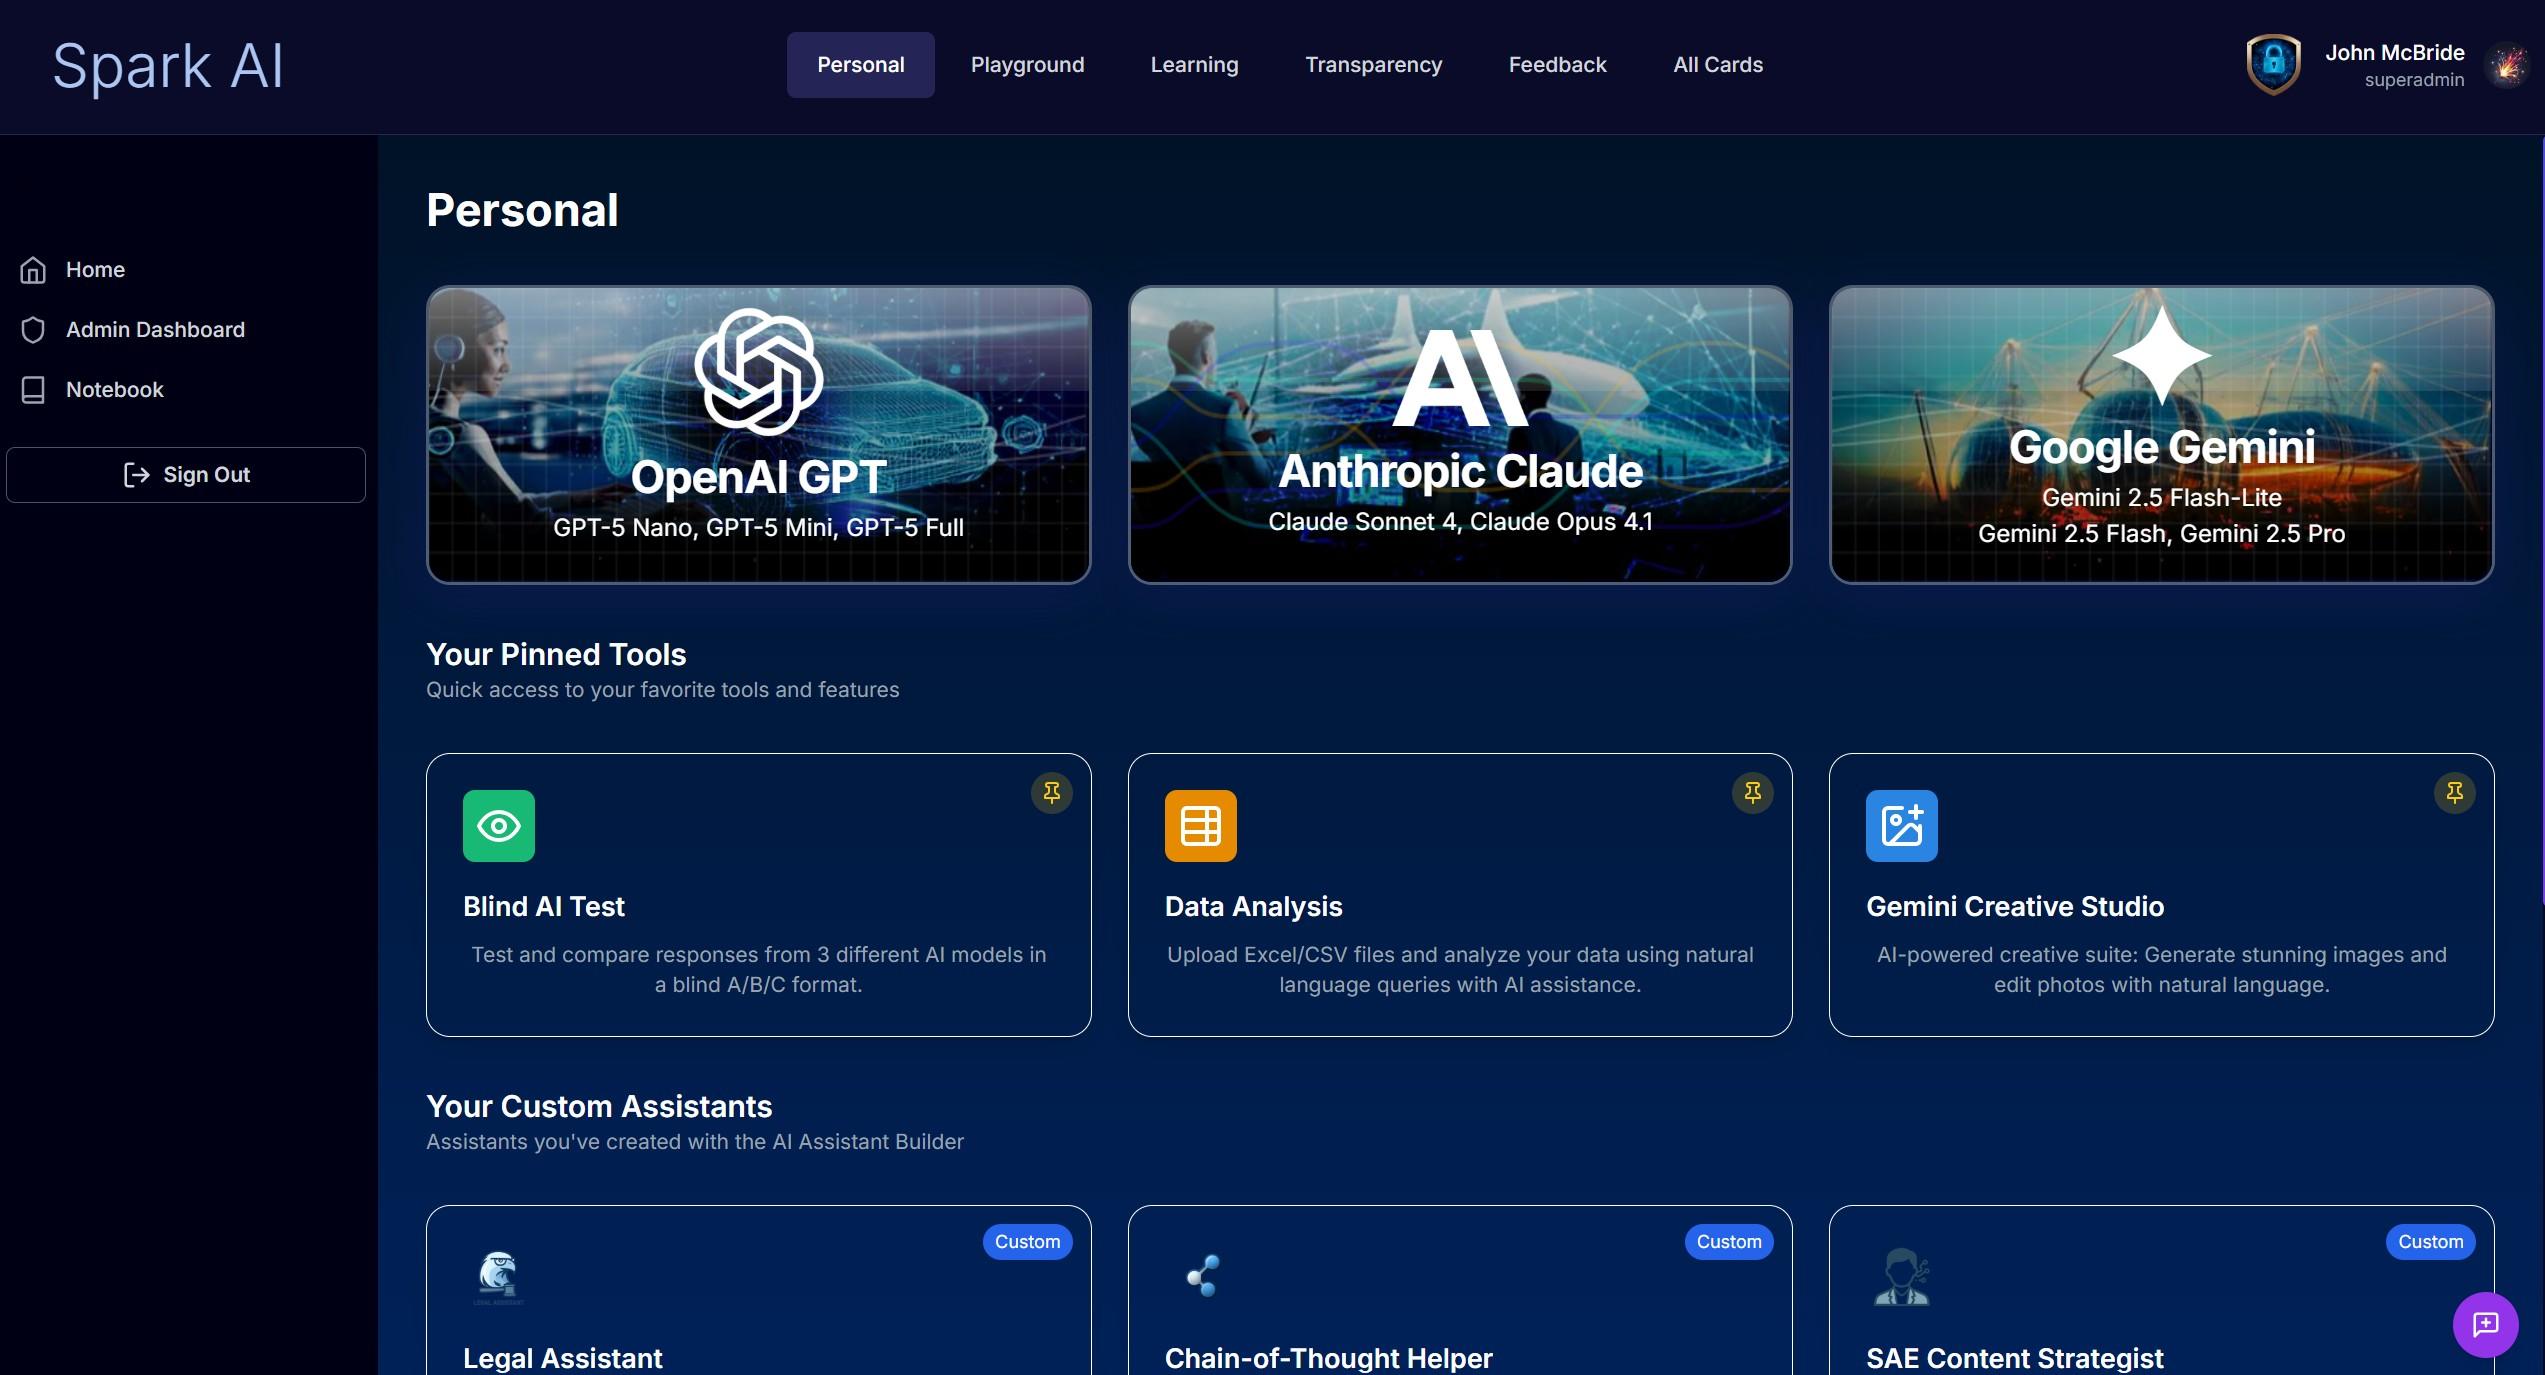Unpin the Data Analysis tool

click(1753, 793)
